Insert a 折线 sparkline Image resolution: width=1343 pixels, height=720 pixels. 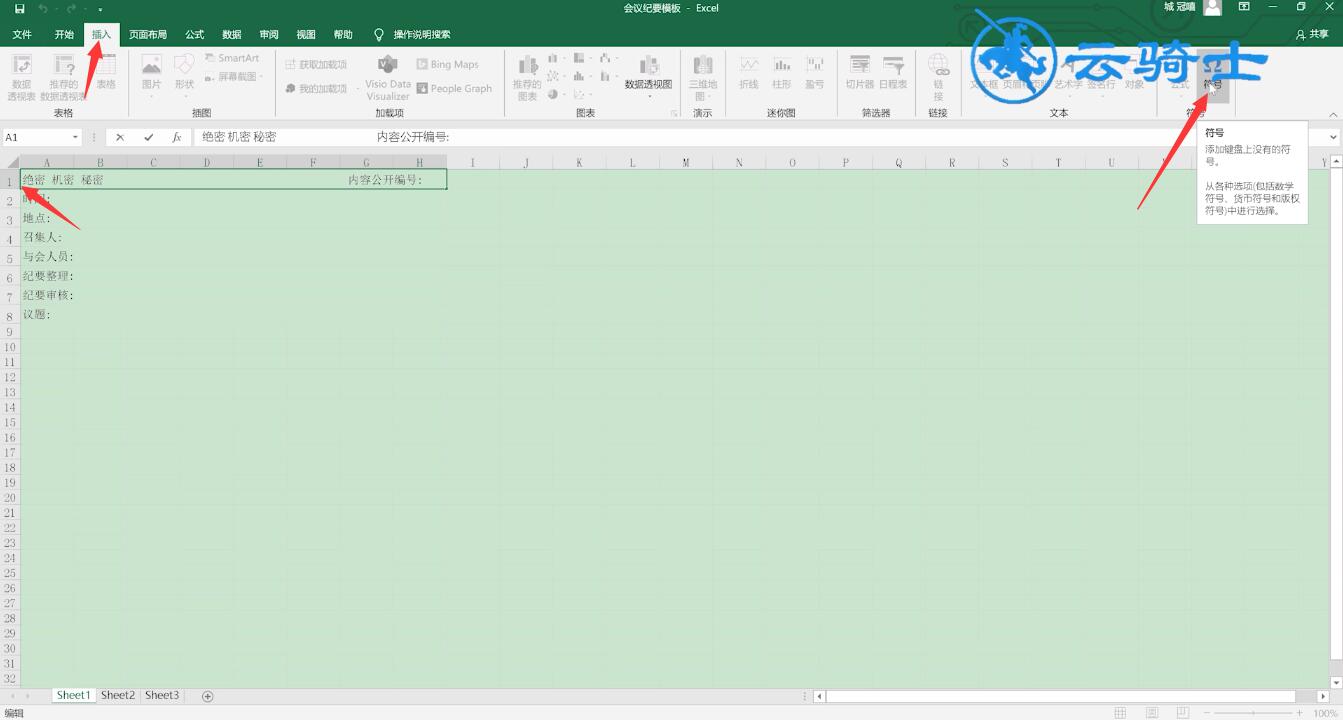(x=749, y=73)
